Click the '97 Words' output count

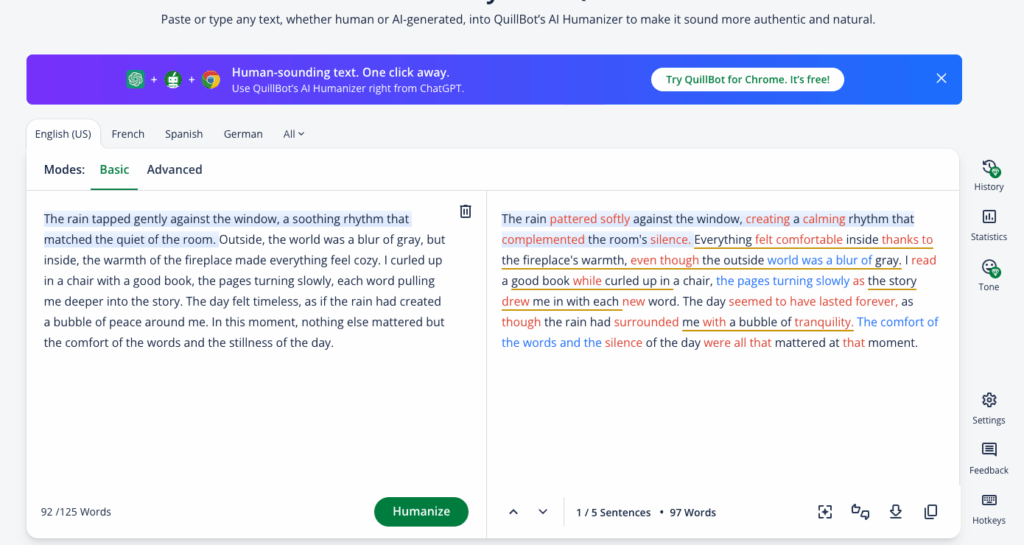pyautogui.click(x=692, y=512)
